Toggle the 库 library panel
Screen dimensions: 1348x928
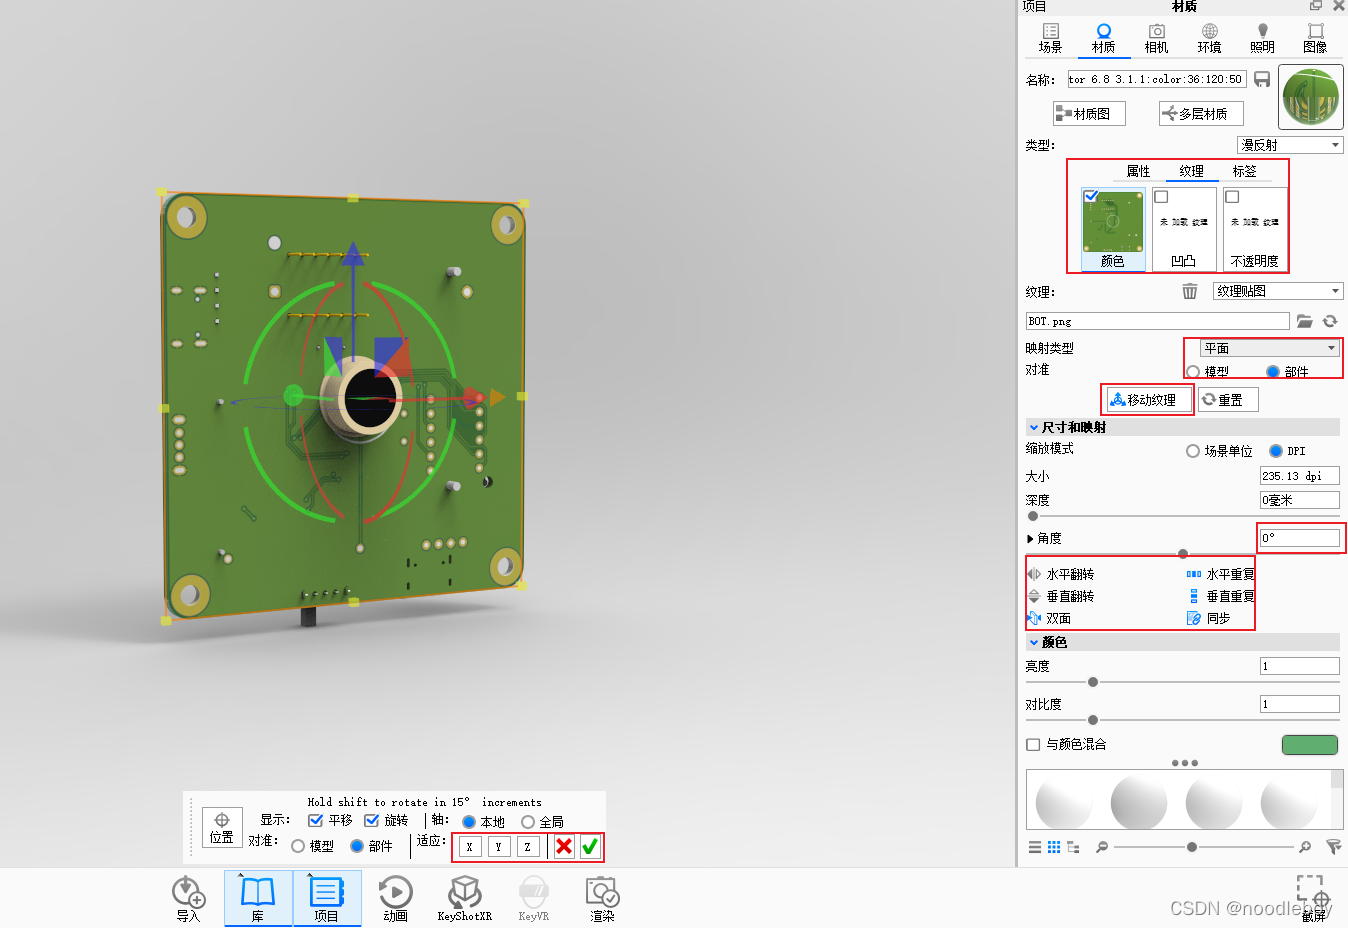tap(258, 898)
